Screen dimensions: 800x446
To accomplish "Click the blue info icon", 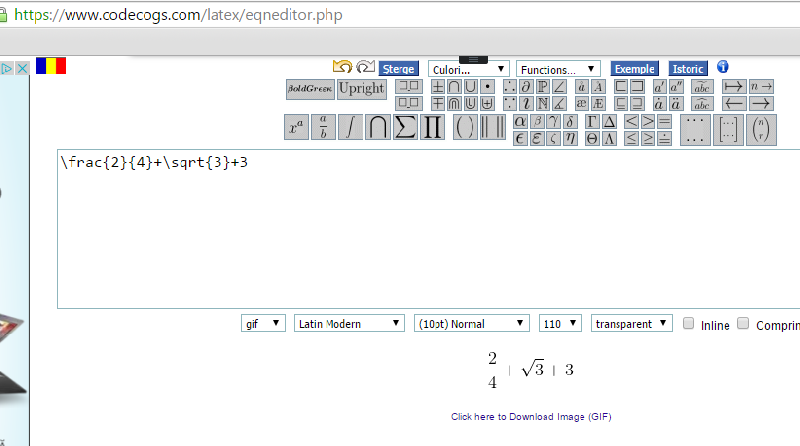I will (x=723, y=67).
